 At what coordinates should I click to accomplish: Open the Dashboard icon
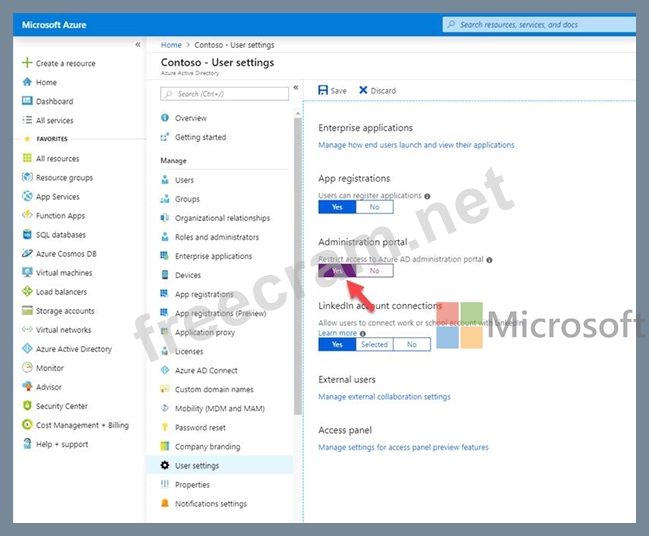click(x=27, y=101)
